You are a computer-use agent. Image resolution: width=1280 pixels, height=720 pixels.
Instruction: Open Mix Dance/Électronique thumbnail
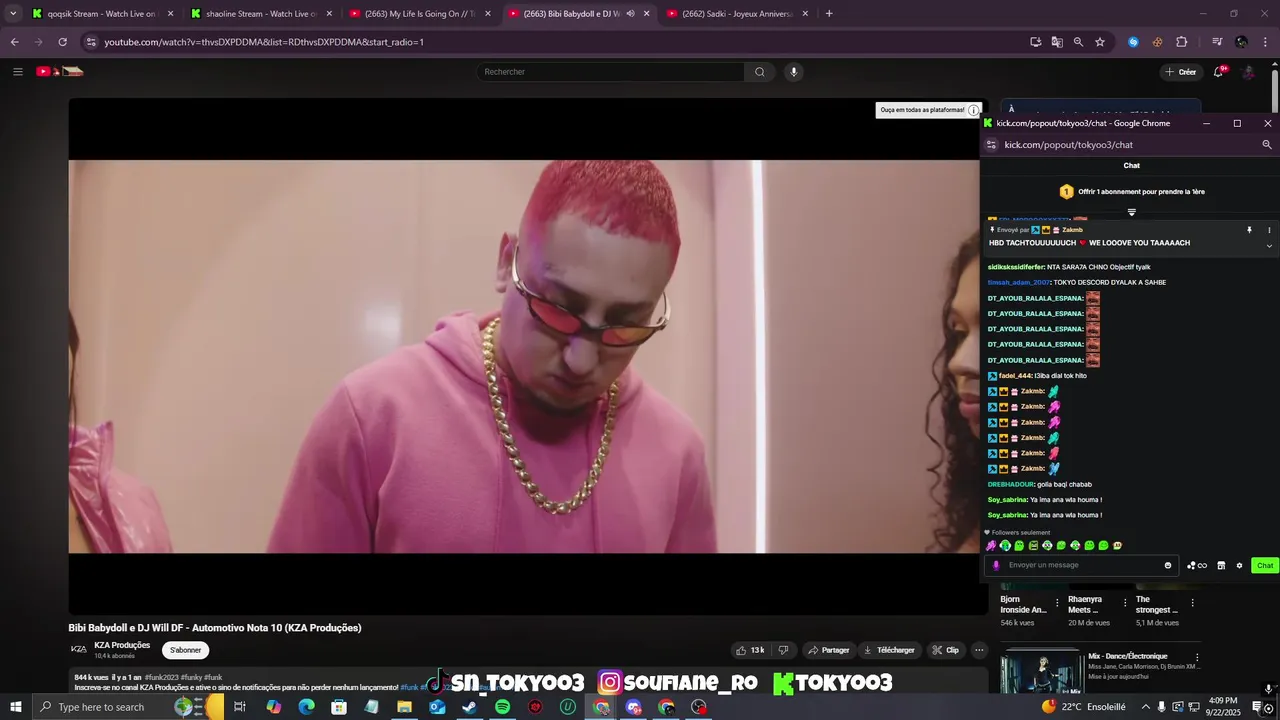(x=1041, y=673)
